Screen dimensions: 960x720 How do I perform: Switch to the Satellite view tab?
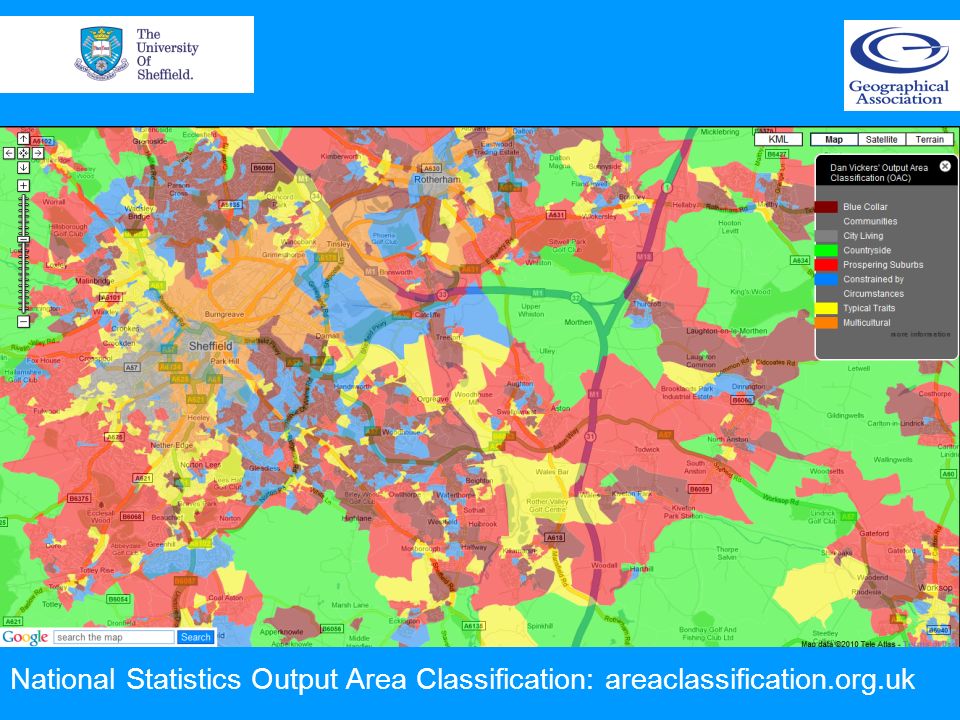[882, 139]
